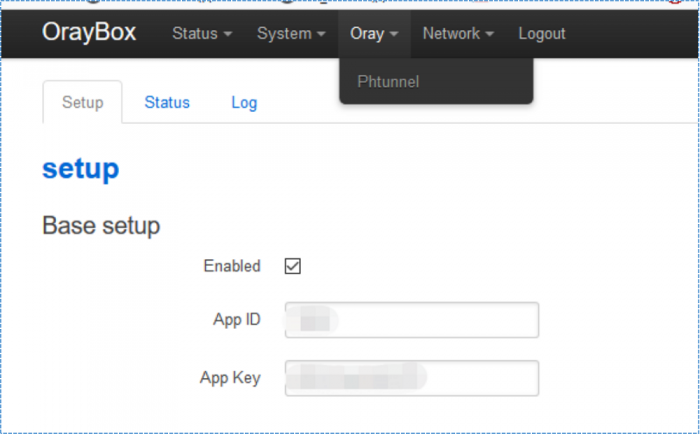This screenshot has height=434, width=700.
Task: Focus the App Key input field
Action: pos(412,378)
